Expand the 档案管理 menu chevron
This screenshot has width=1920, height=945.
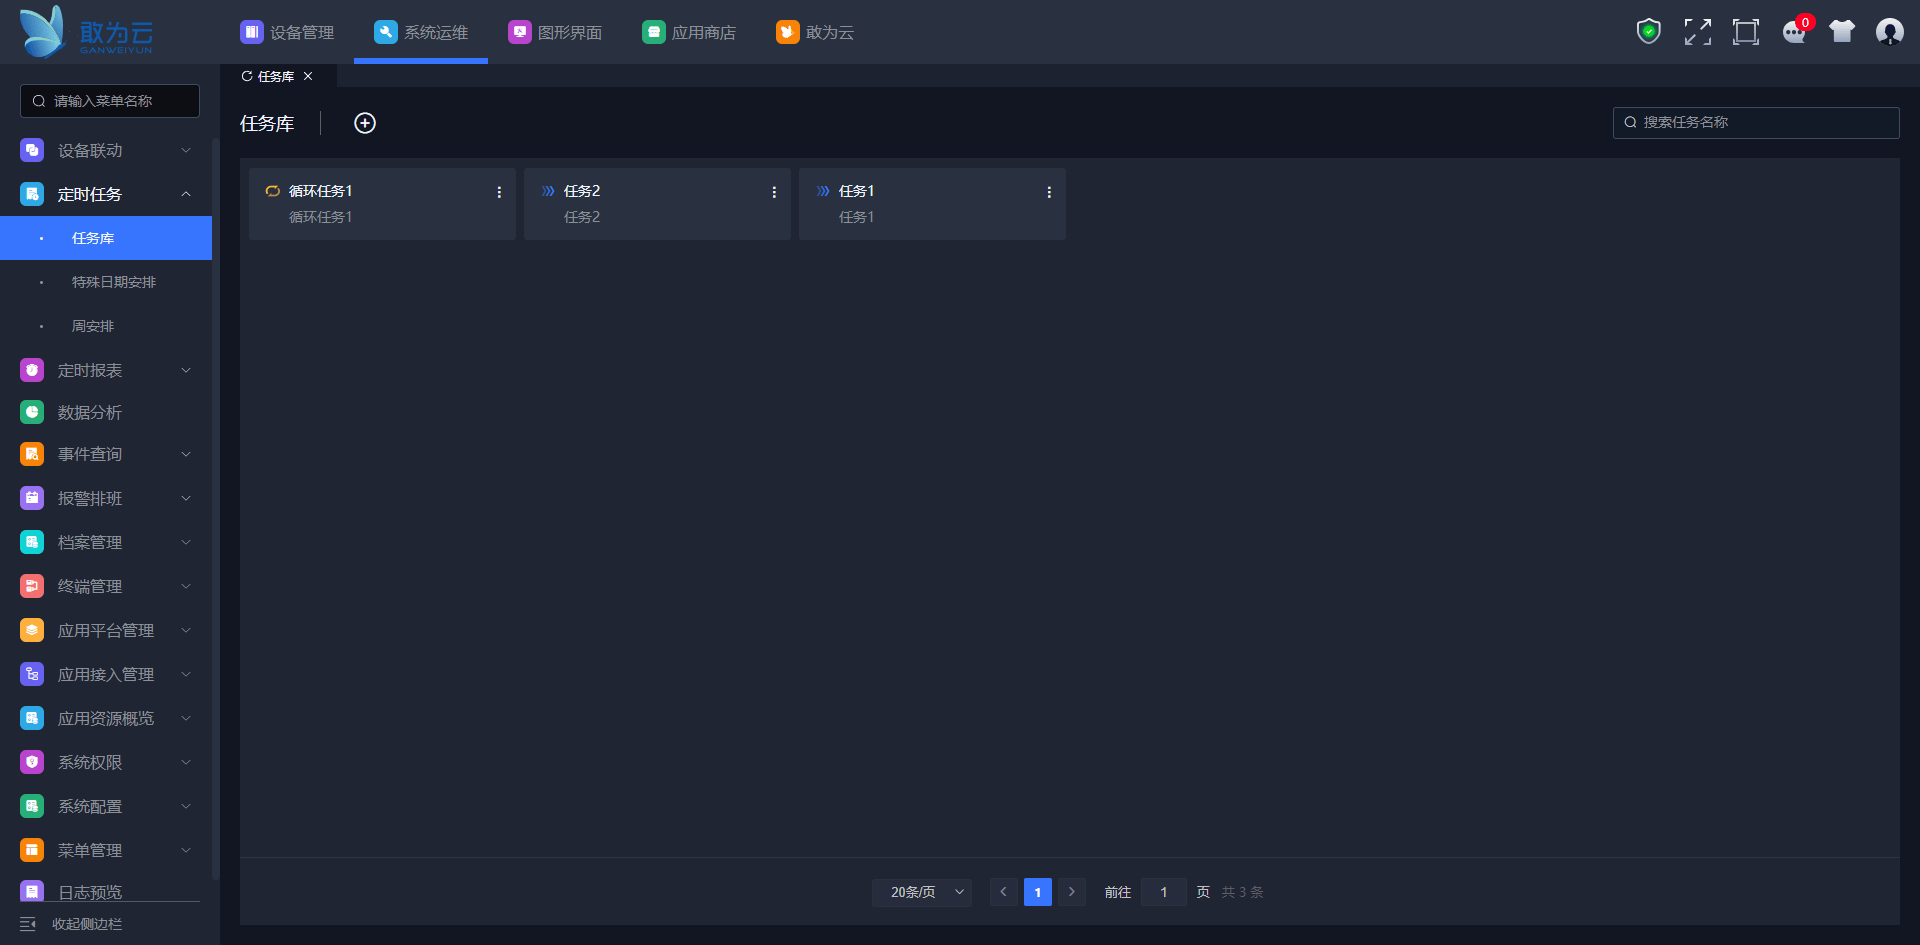tap(186, 542)
